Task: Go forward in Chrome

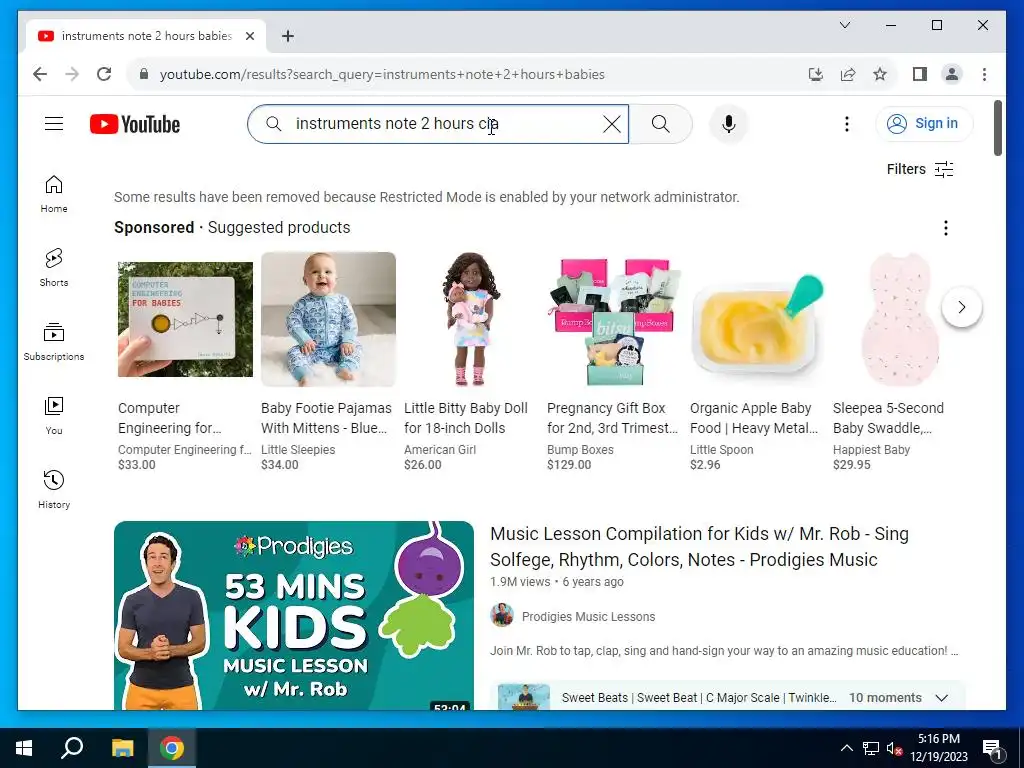Action: [x=72, y=74]
